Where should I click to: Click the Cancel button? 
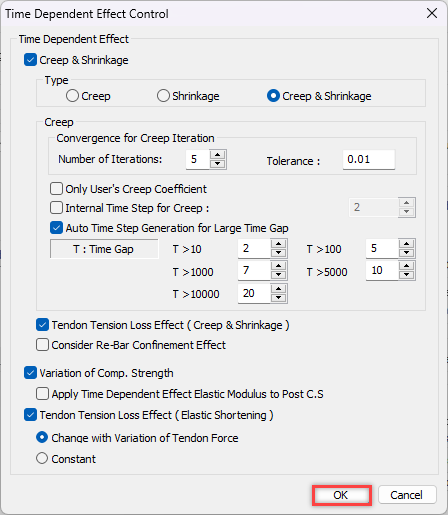point(407,495)
